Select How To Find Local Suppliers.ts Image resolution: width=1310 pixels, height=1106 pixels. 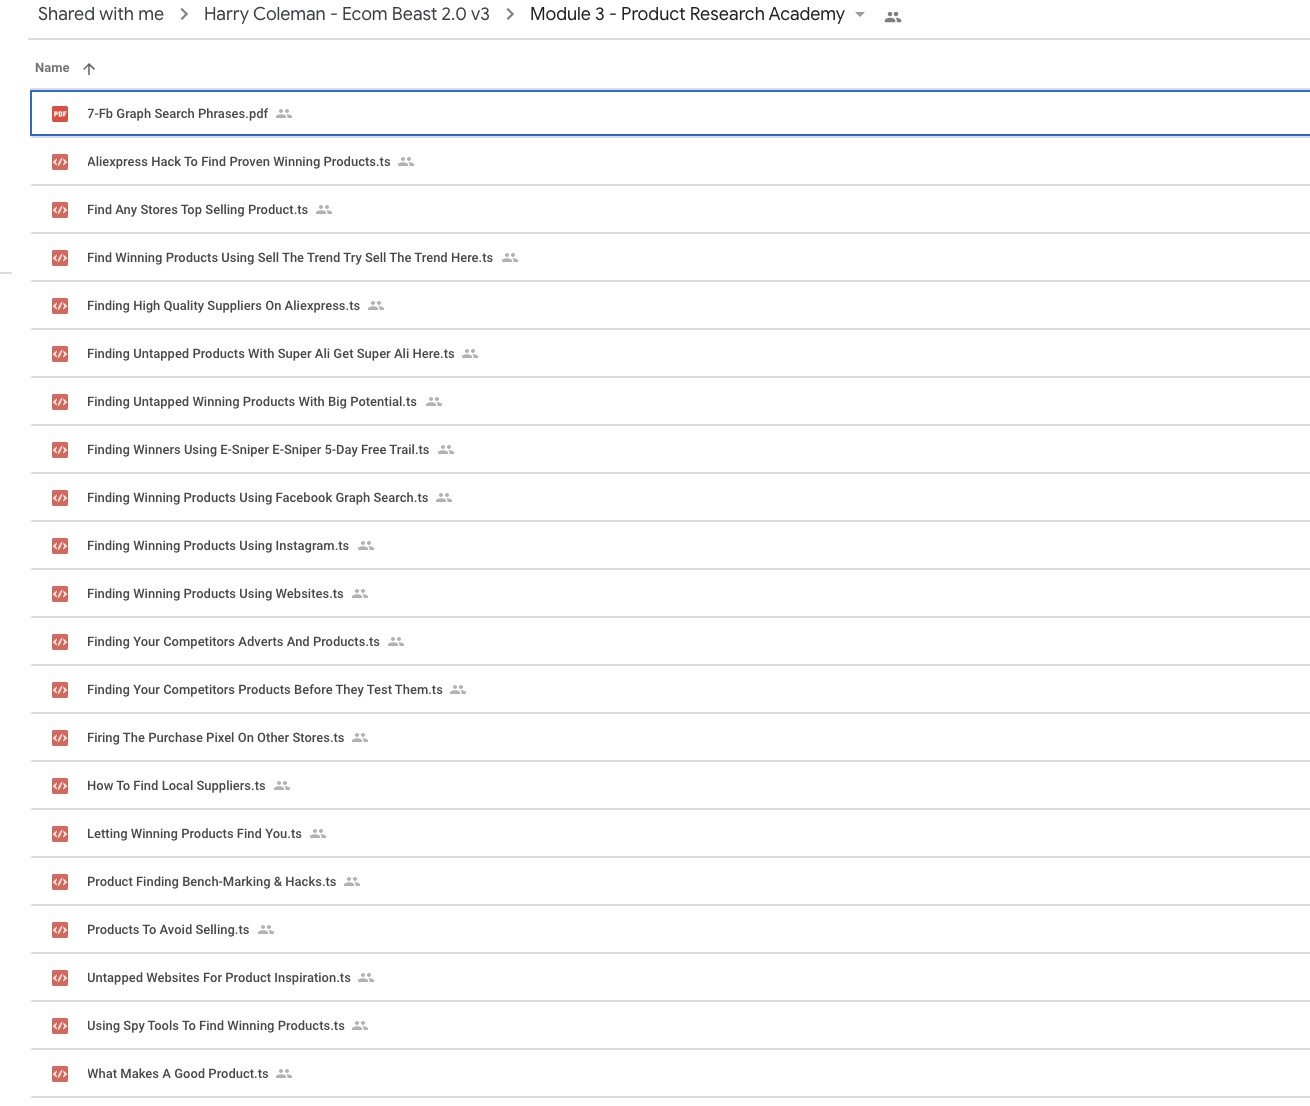pos(670,786)
